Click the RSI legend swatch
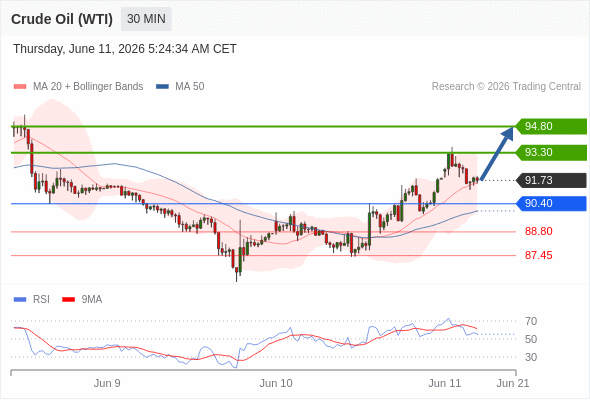Image resolution: width=590 pixels, height=400 pixels. [20, 300]
